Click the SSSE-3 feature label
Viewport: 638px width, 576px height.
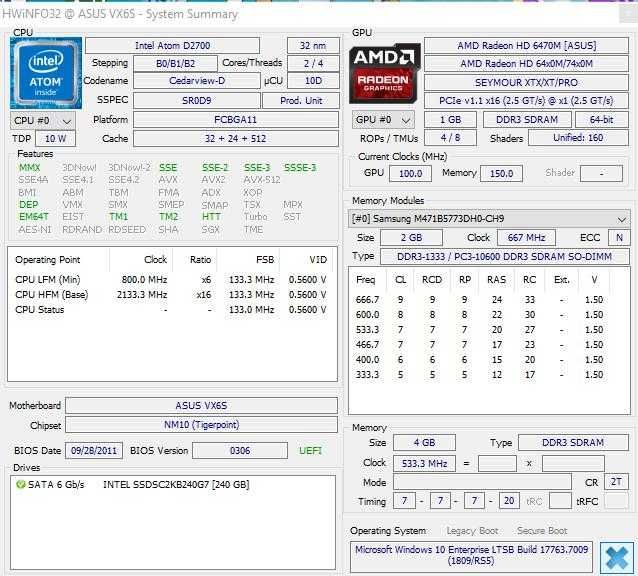tap(300, 168)
